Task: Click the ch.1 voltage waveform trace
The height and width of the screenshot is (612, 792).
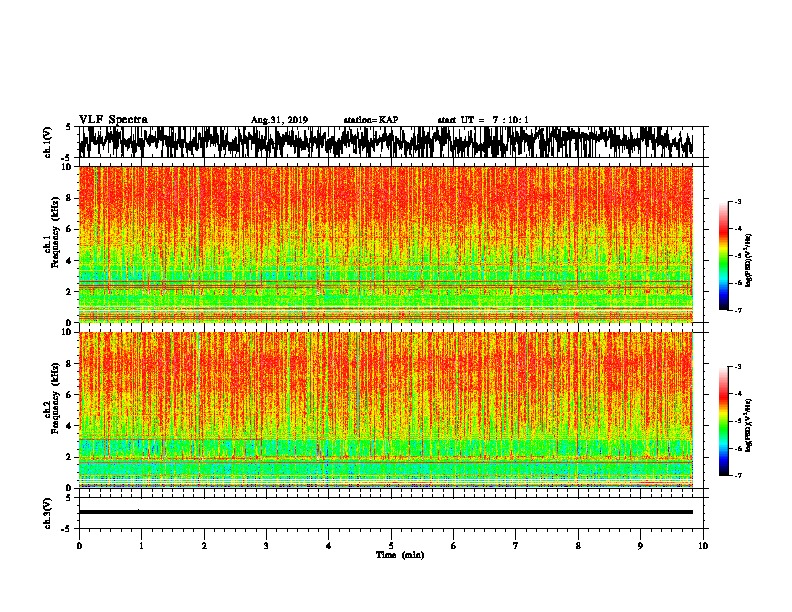Action: pyautogui.click(x=386, y=142)
